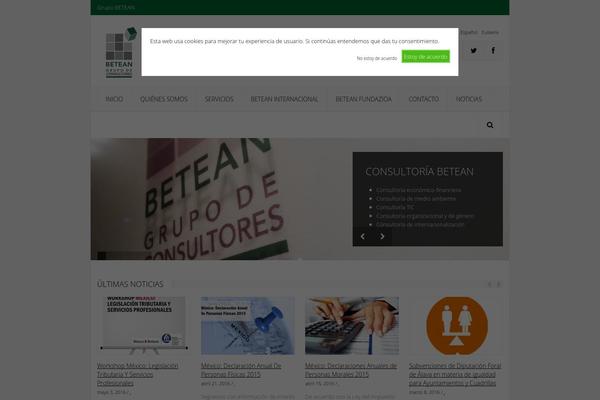600x400 pixels.
Task: Open the NOTICIAS page
Action: 469,99
